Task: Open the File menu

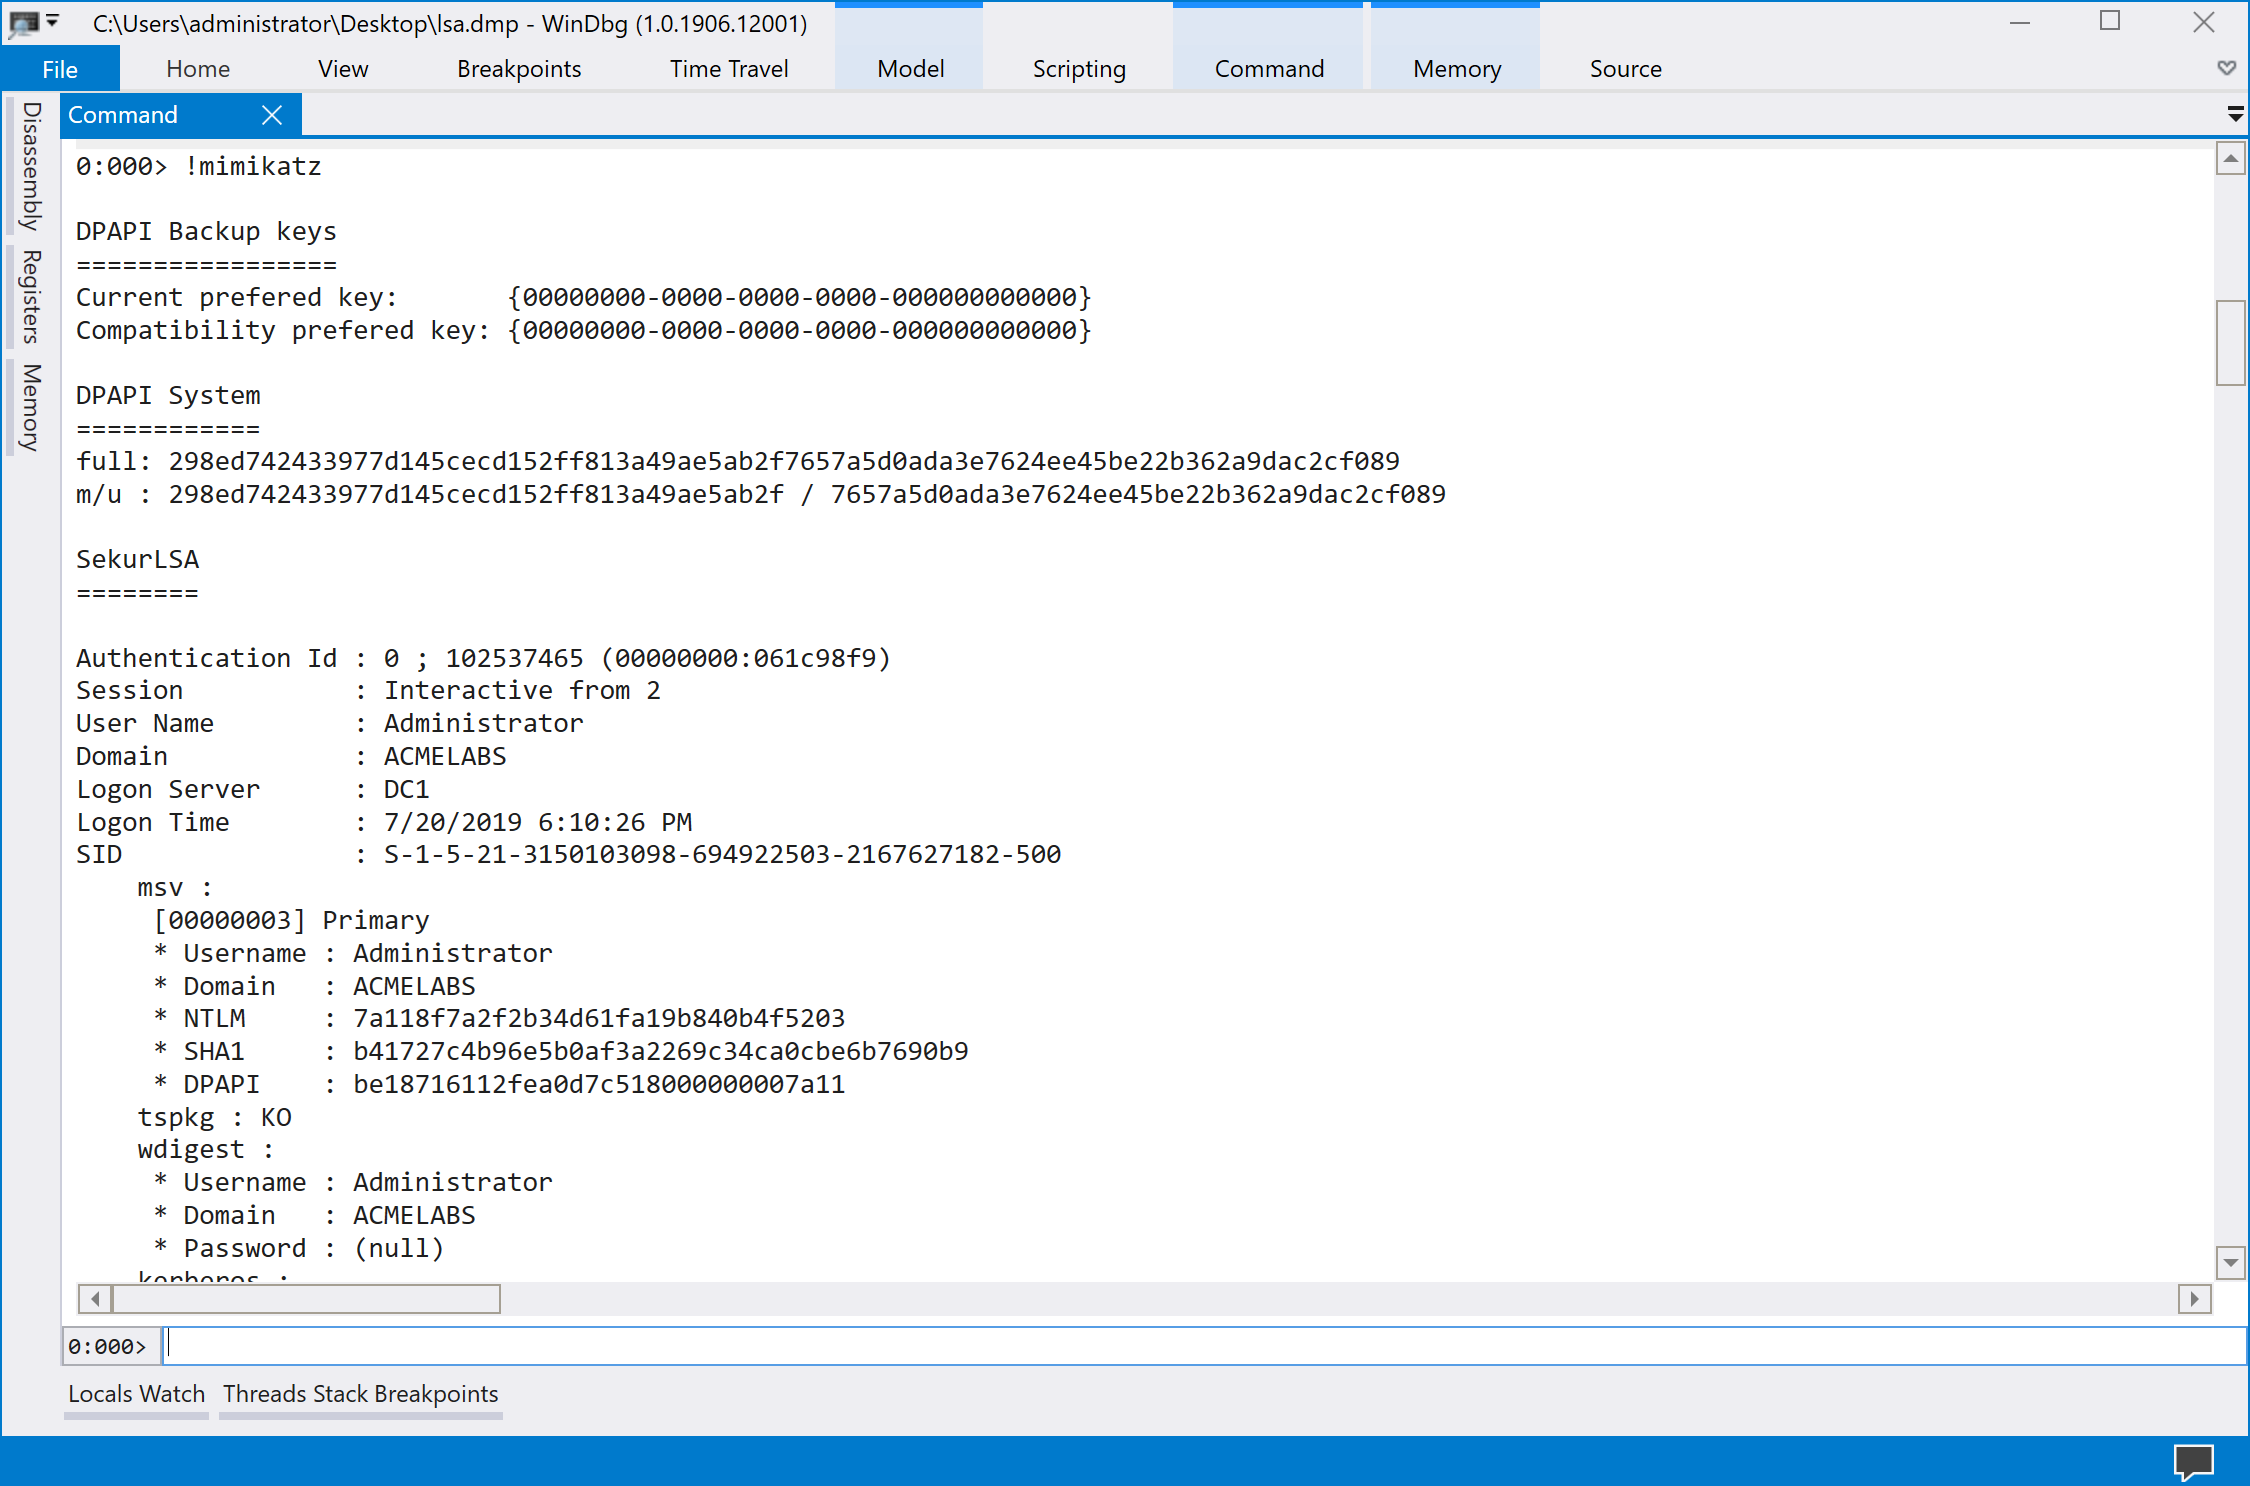Action: tap(59, 68)
